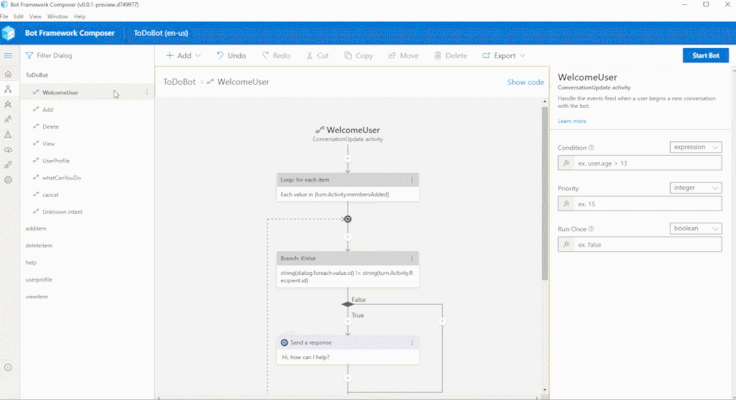This screenshot has height=400, width=736.
Task: Open Notifications warning icon in sidebar
Action: tap(8, 134)
